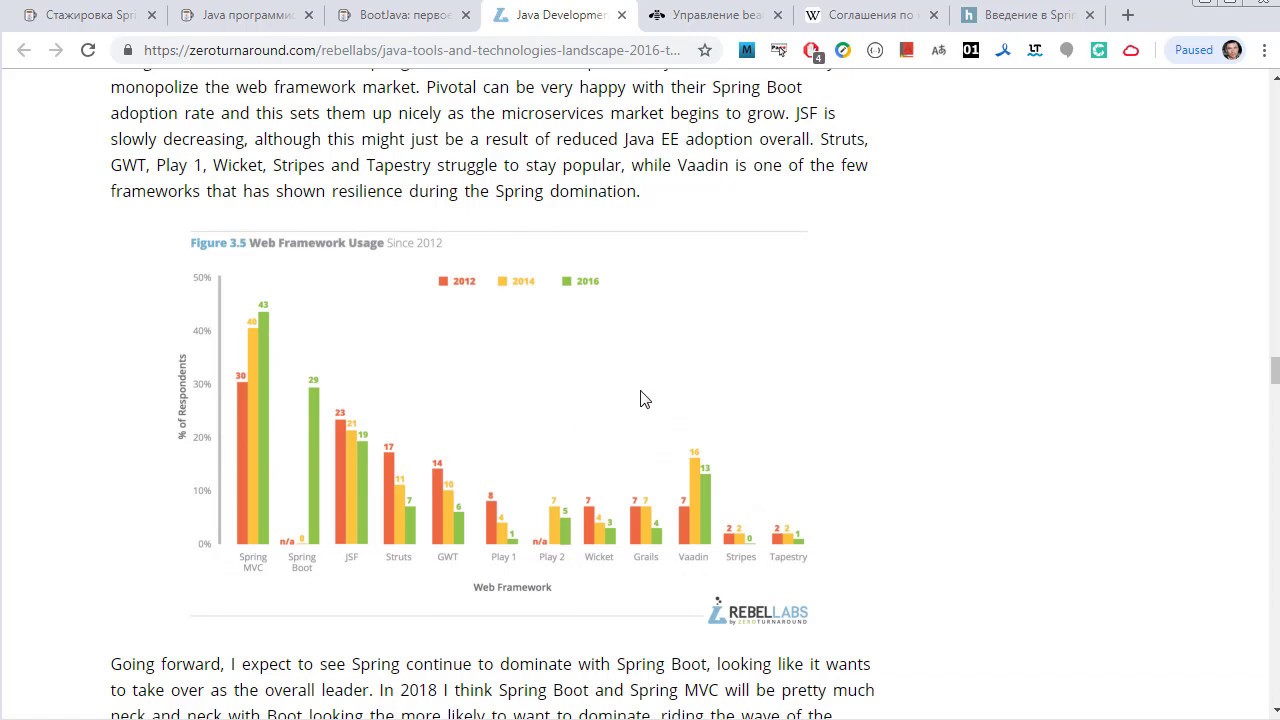
Task: Open the Chrome three-dot menu
Action: (1264, 50)
